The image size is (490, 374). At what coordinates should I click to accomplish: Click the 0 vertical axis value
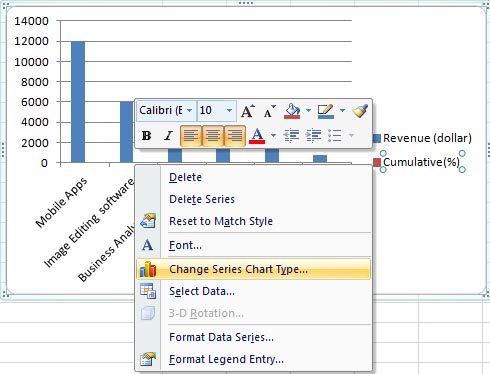click(x=44, y=163)
